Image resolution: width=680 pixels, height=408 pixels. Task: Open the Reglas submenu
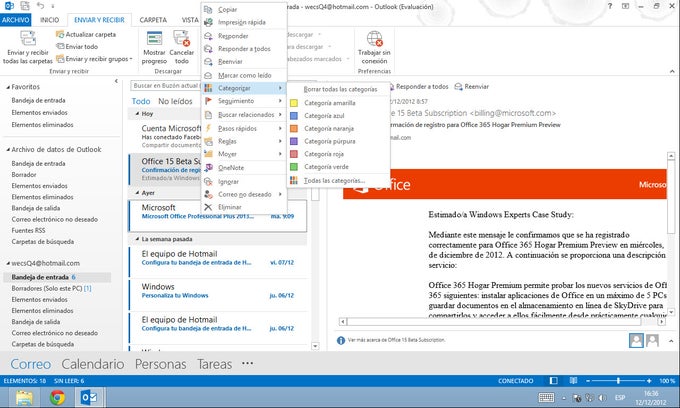(244, 141)
